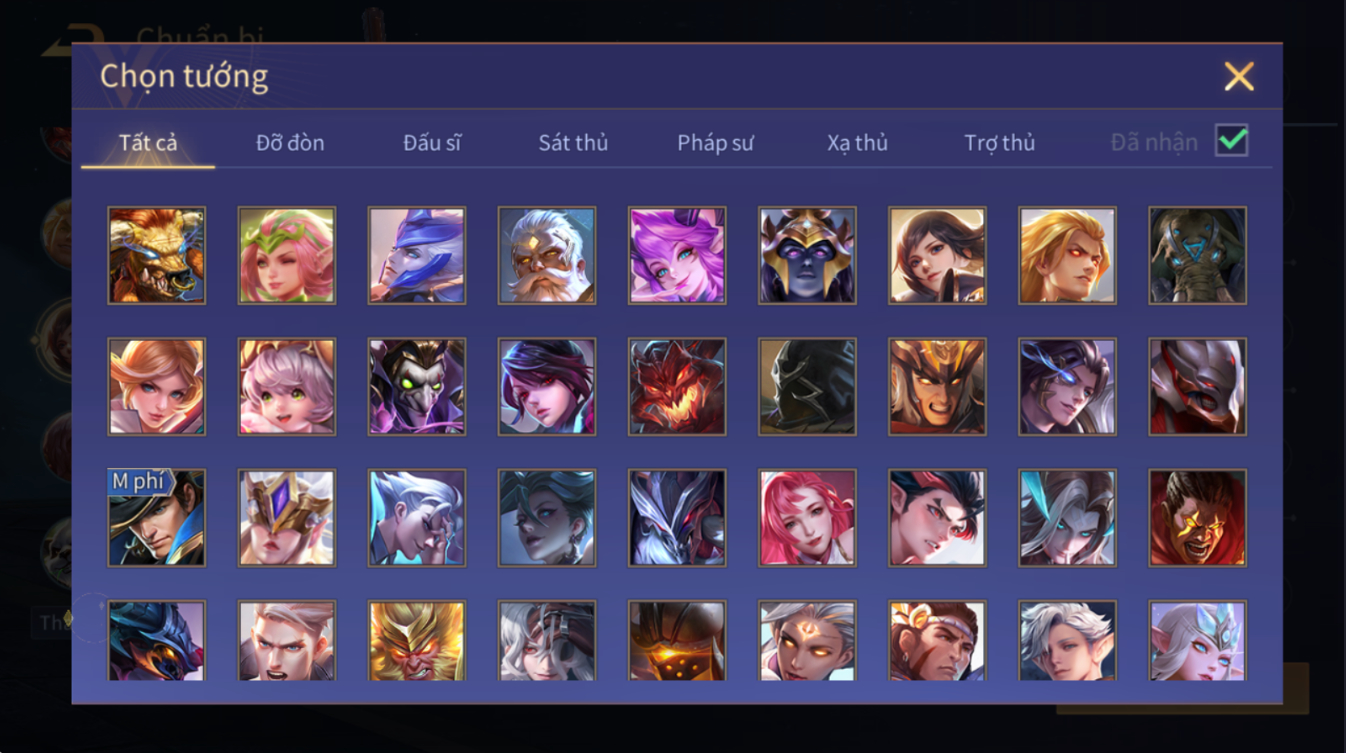
Task: Pick the pink-haired hero with green leaf crown
Action: [x=287, y=255]
